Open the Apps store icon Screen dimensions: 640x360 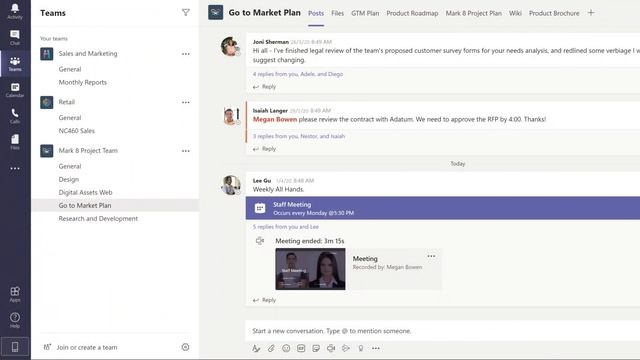click(15, 294)
